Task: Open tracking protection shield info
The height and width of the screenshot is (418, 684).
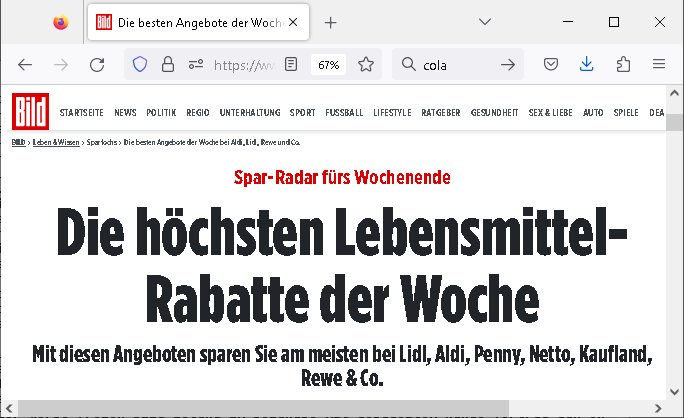Action: click(140, 65)
